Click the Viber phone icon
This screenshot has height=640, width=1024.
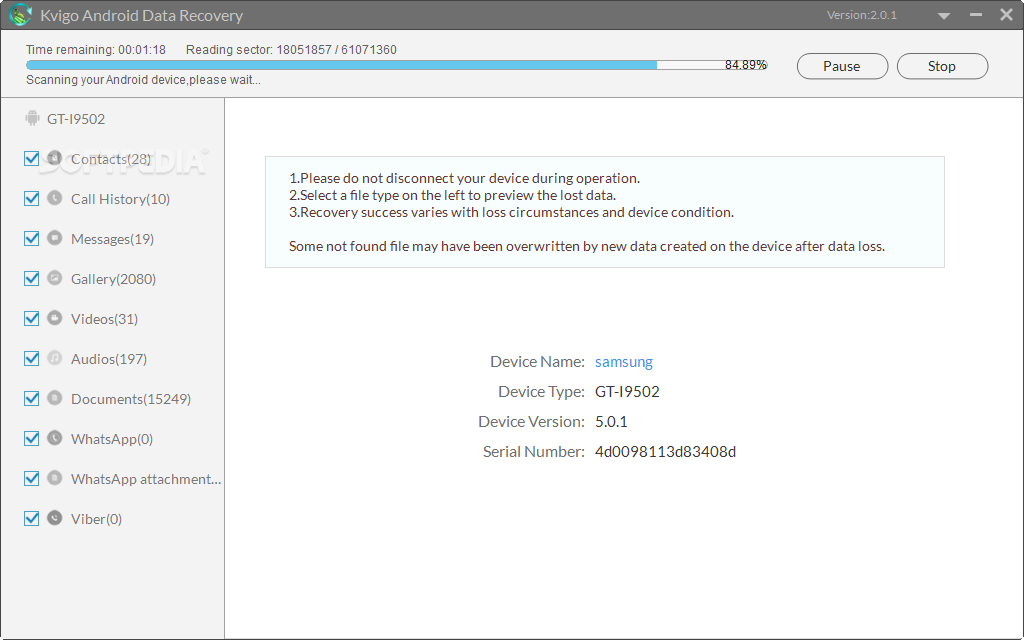55,518
